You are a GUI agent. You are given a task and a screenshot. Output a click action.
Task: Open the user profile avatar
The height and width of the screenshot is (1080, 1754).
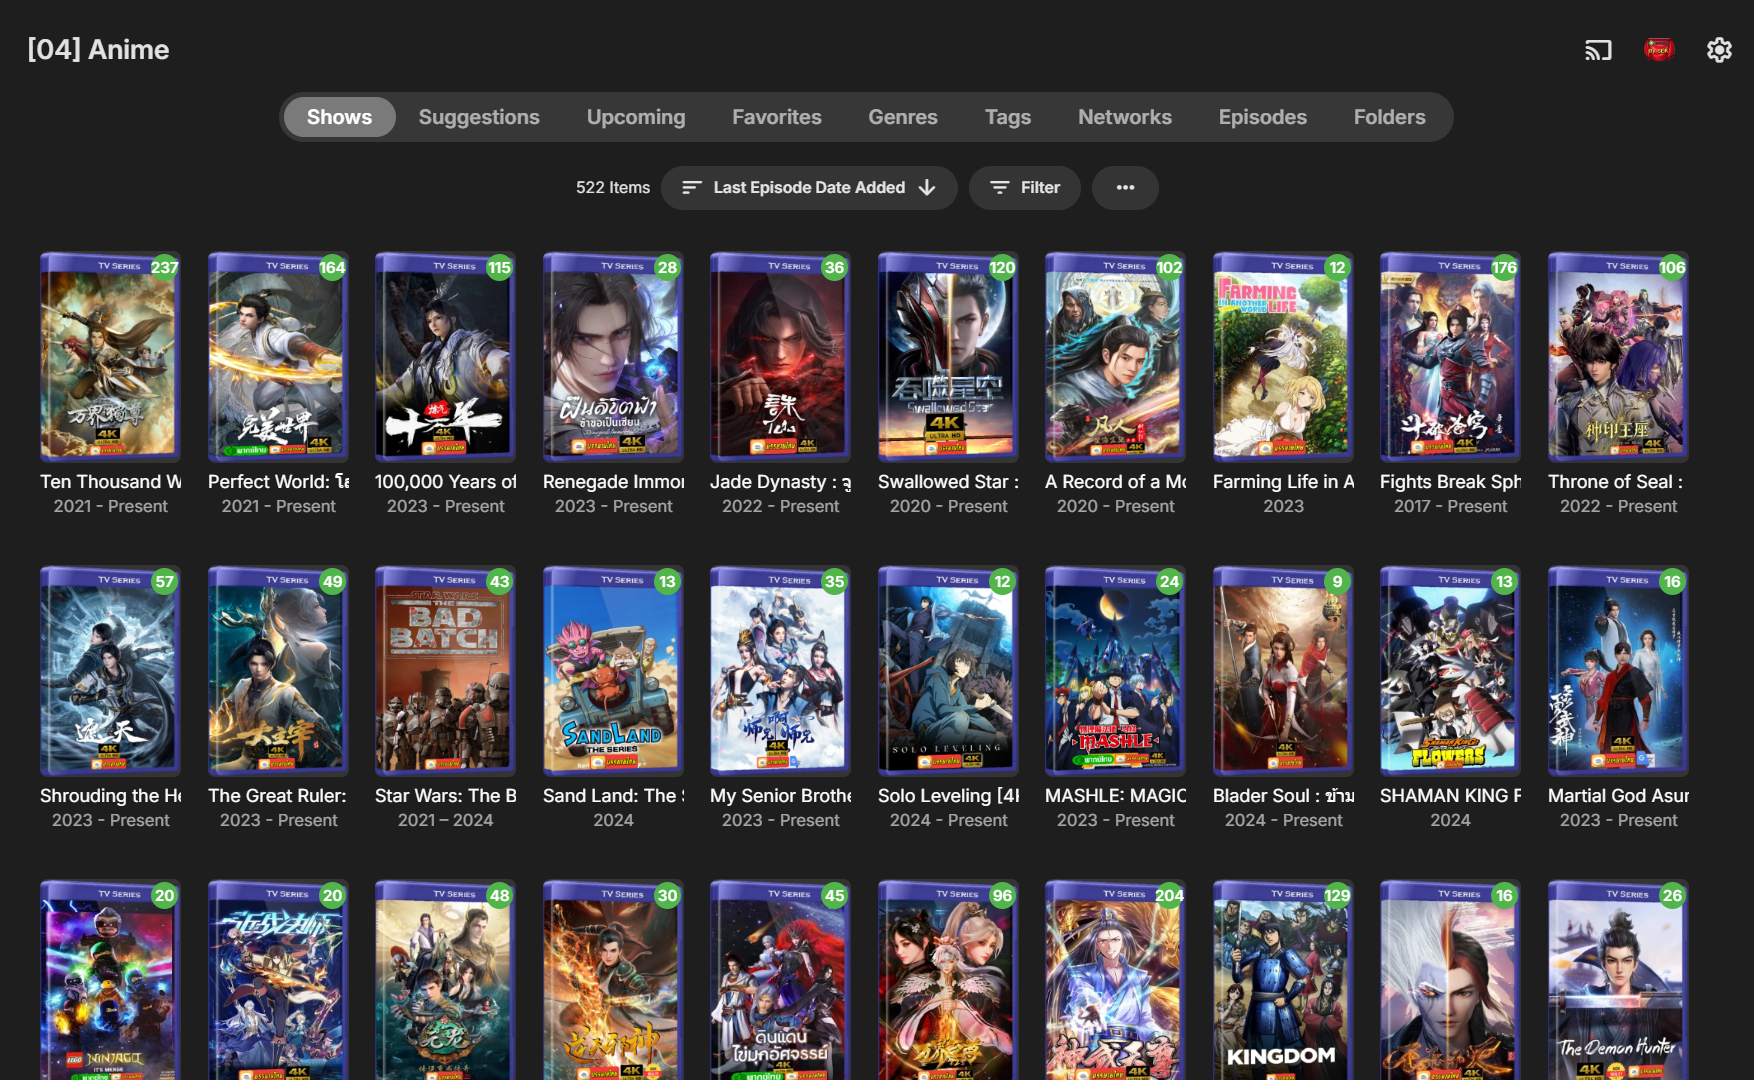(1659, 50)
